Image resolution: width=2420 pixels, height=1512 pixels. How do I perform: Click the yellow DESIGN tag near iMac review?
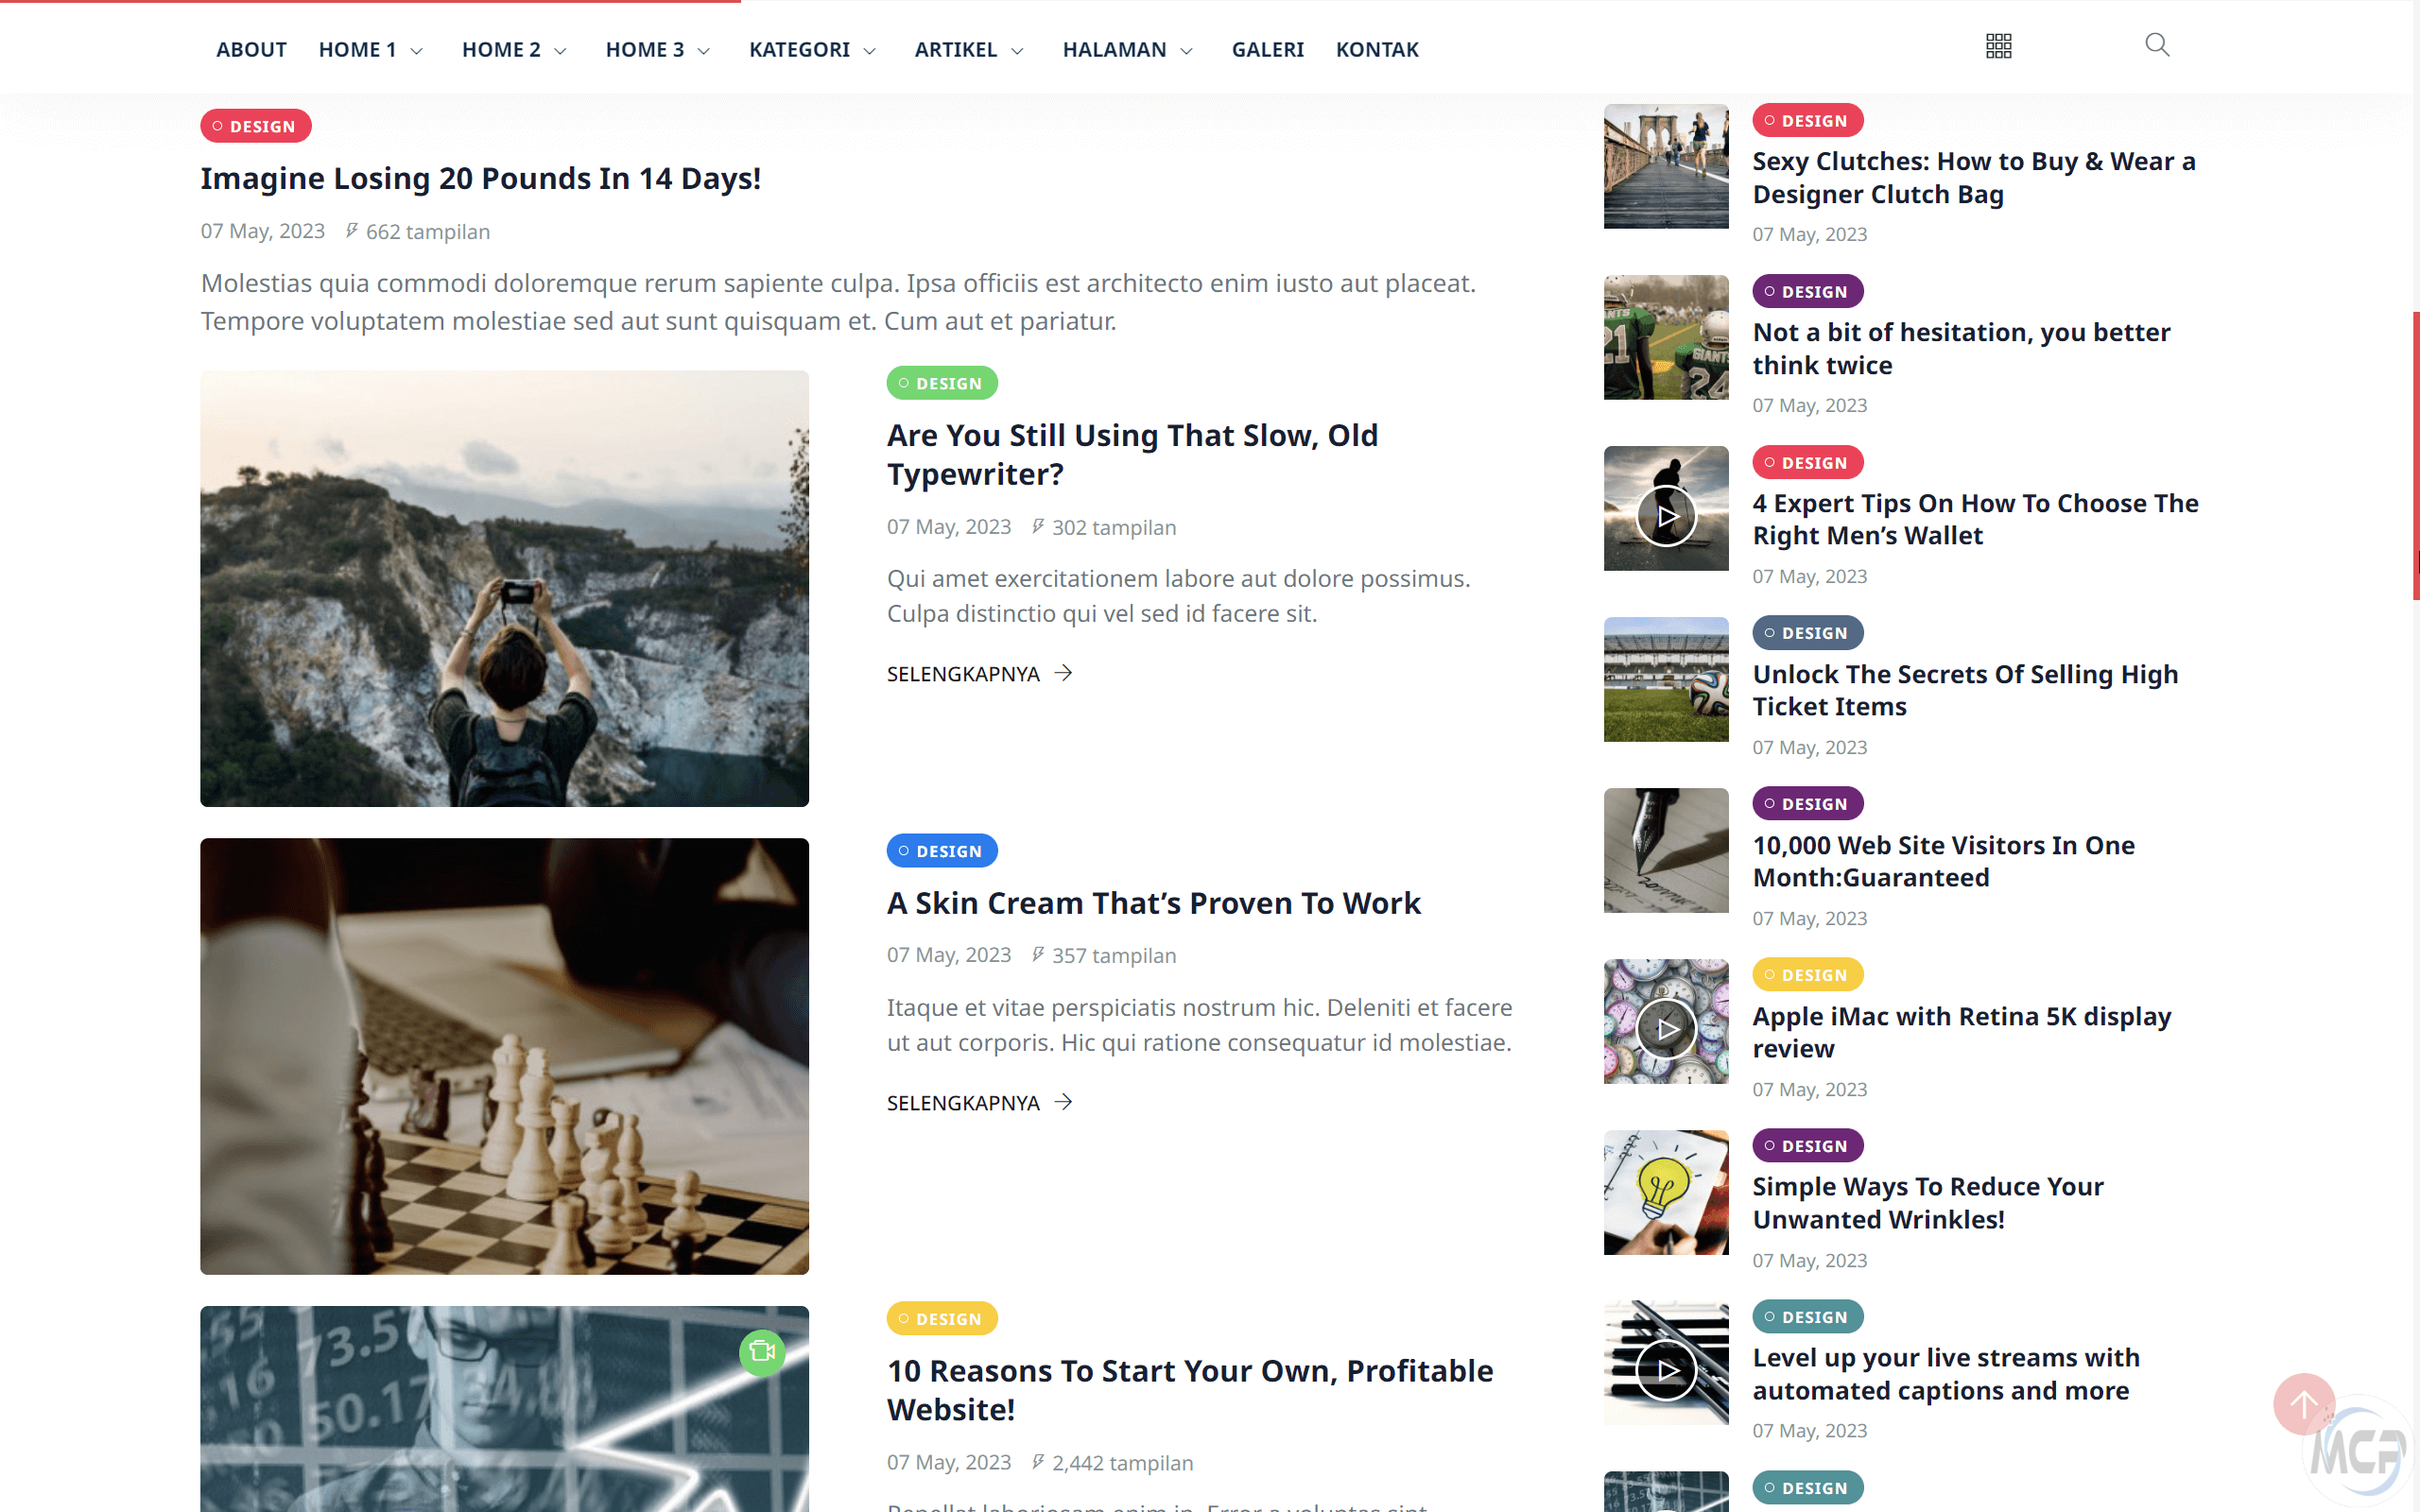click(x=1808, y=974)
